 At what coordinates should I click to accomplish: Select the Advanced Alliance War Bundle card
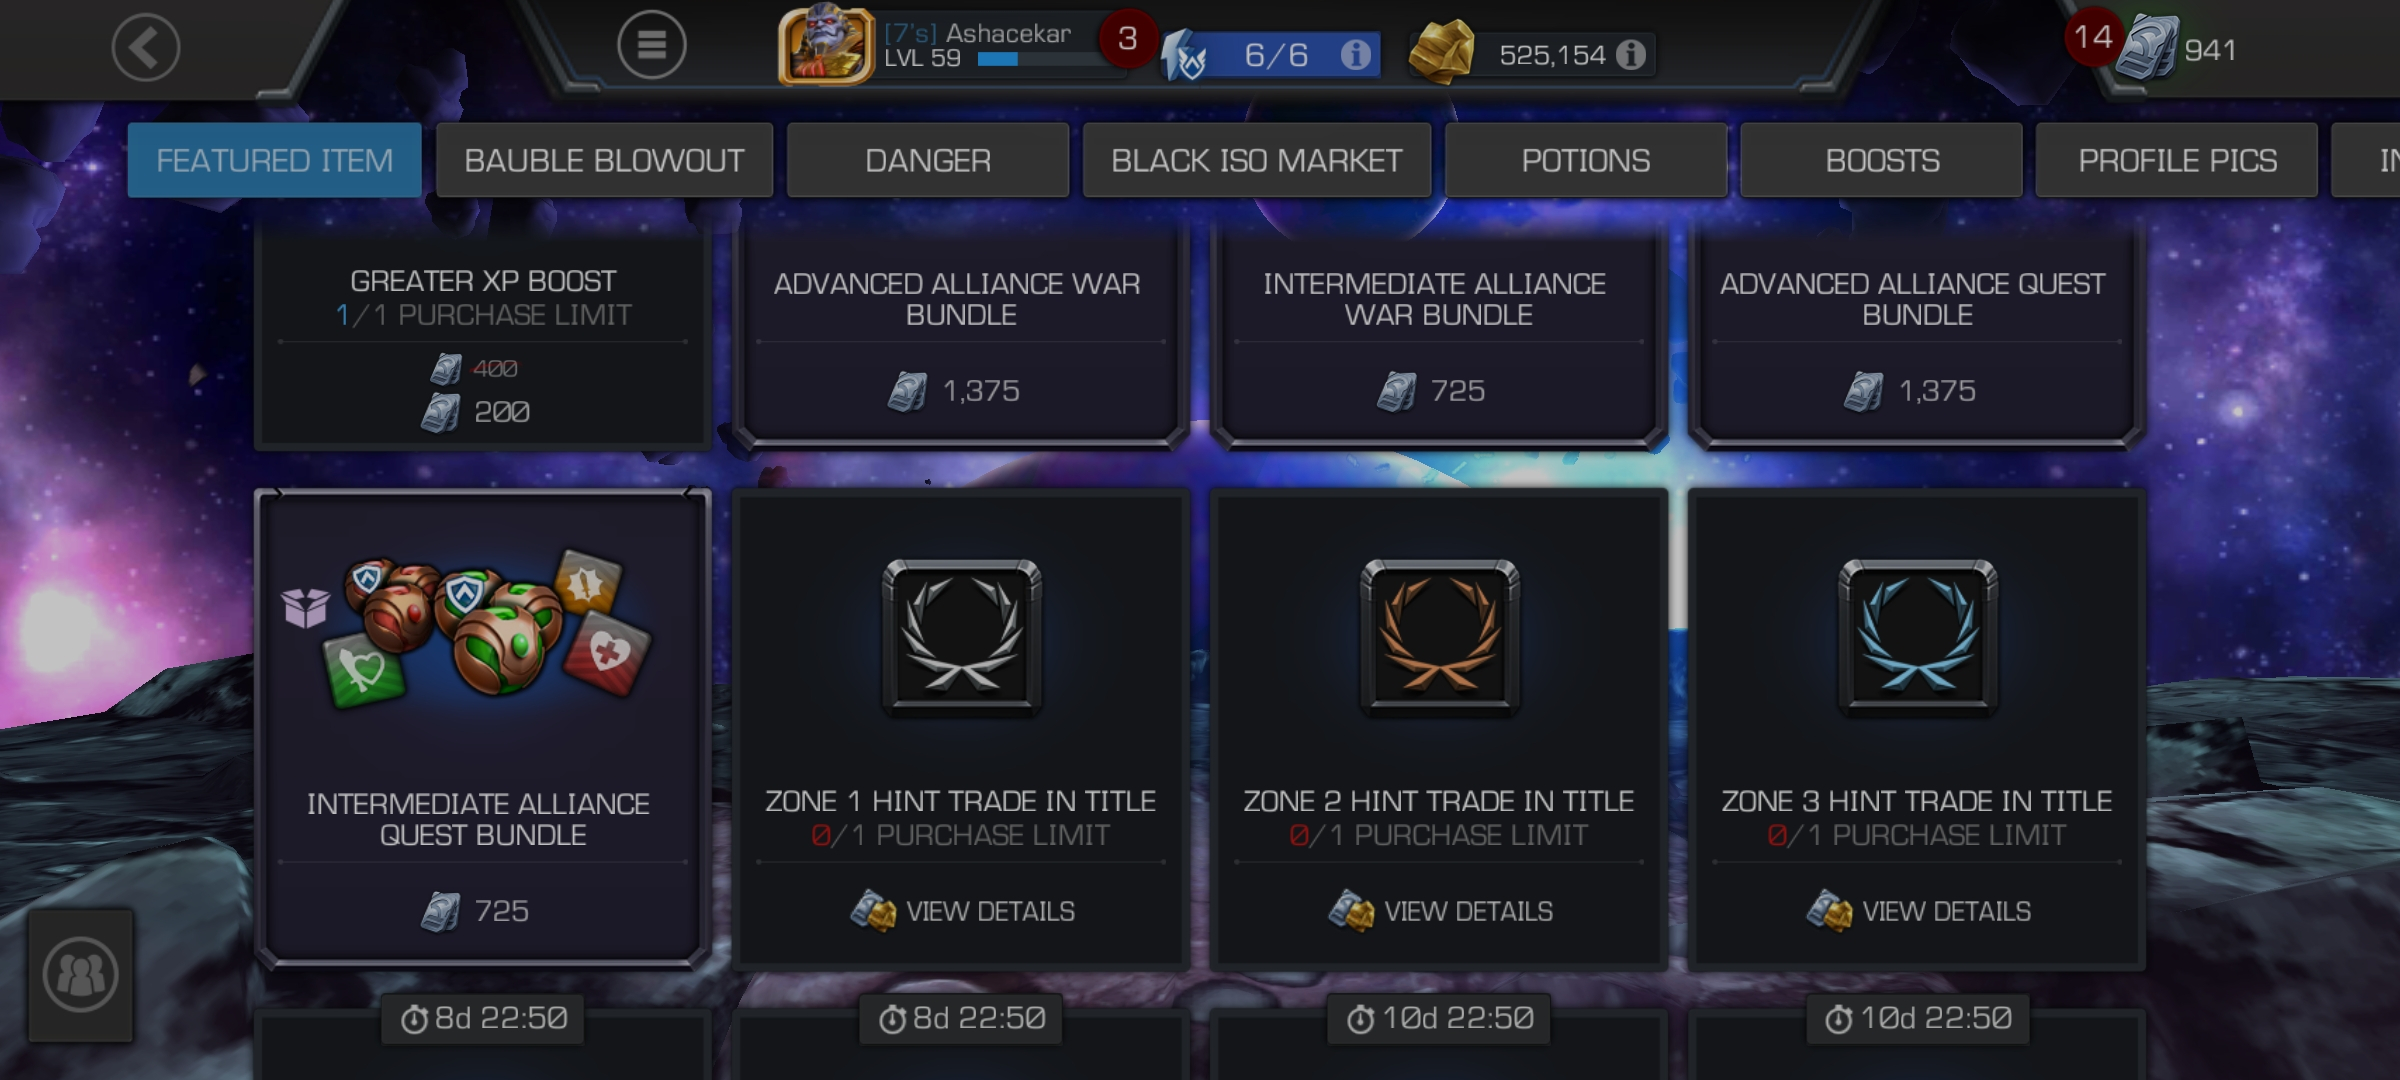pyautogui.click(x=960, y=337)
